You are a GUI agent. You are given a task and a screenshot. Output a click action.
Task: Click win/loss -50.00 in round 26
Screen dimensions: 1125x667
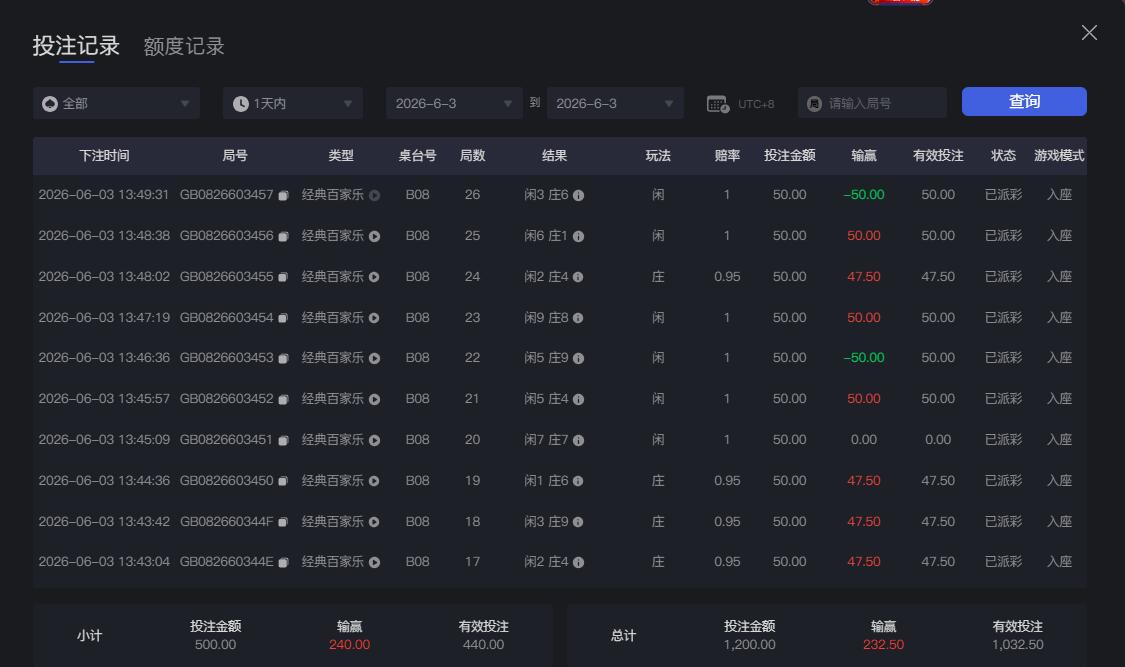864,194
